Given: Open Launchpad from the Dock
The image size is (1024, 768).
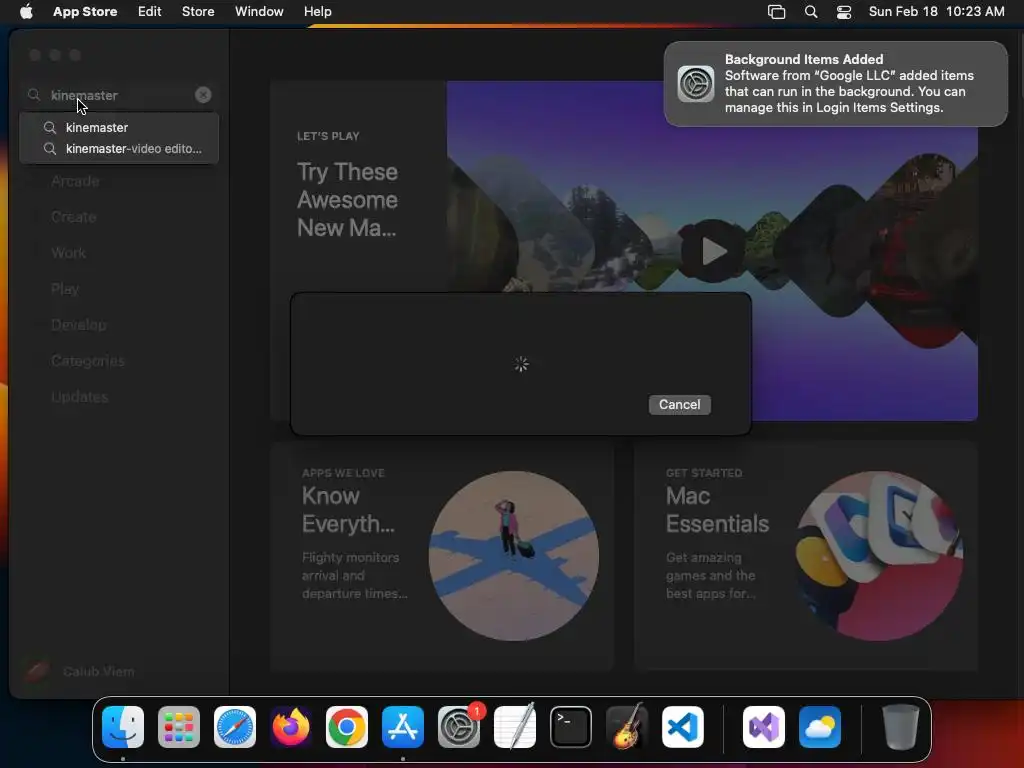Looking at the screenshot, I should click(179, 727).
